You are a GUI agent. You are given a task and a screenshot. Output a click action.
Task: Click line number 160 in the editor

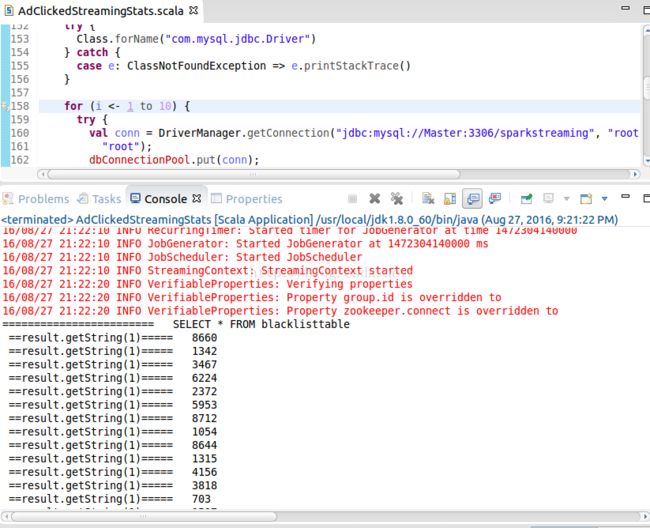click(x=20, y=133)
